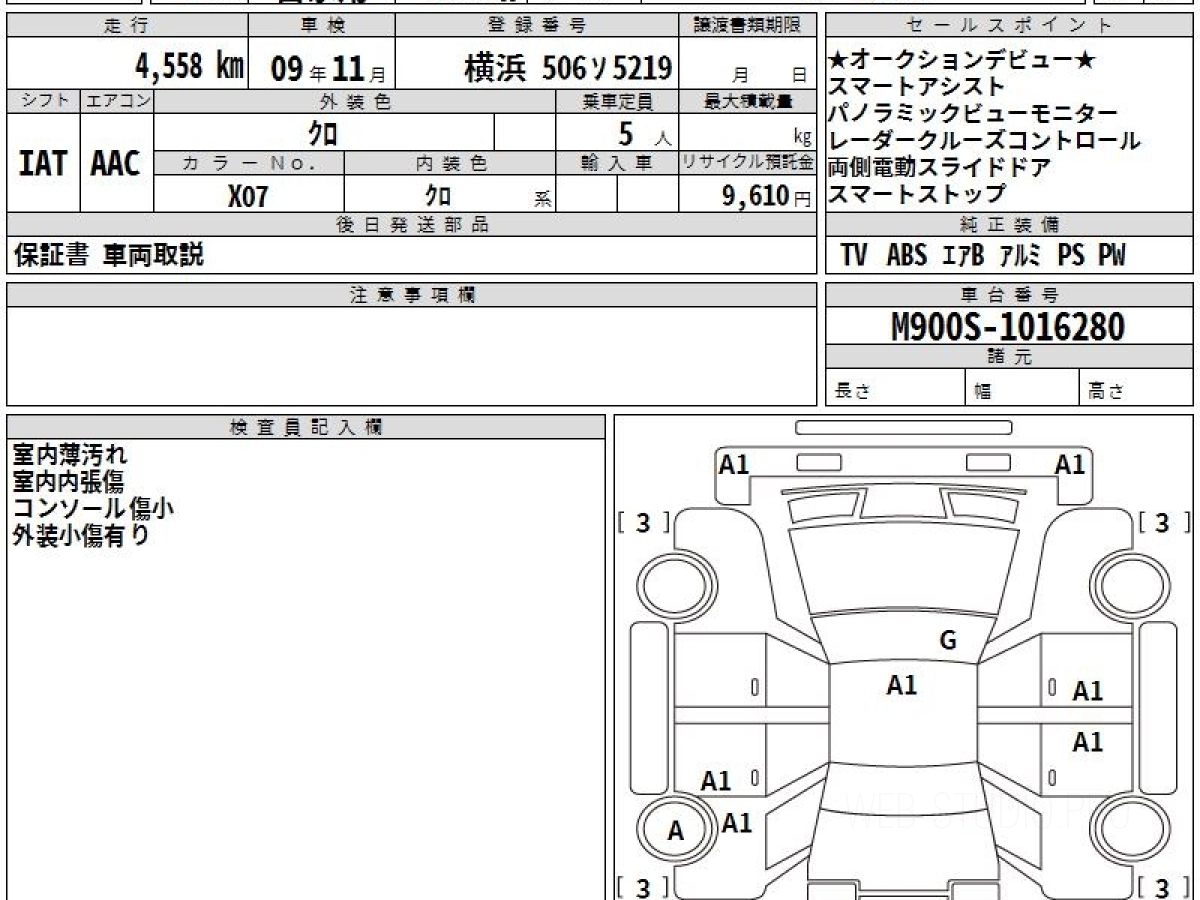Select the ★オークションデビュー★ line
Image resolution: width=1200 pixels, height=900 pixels.
click(961, 62)
